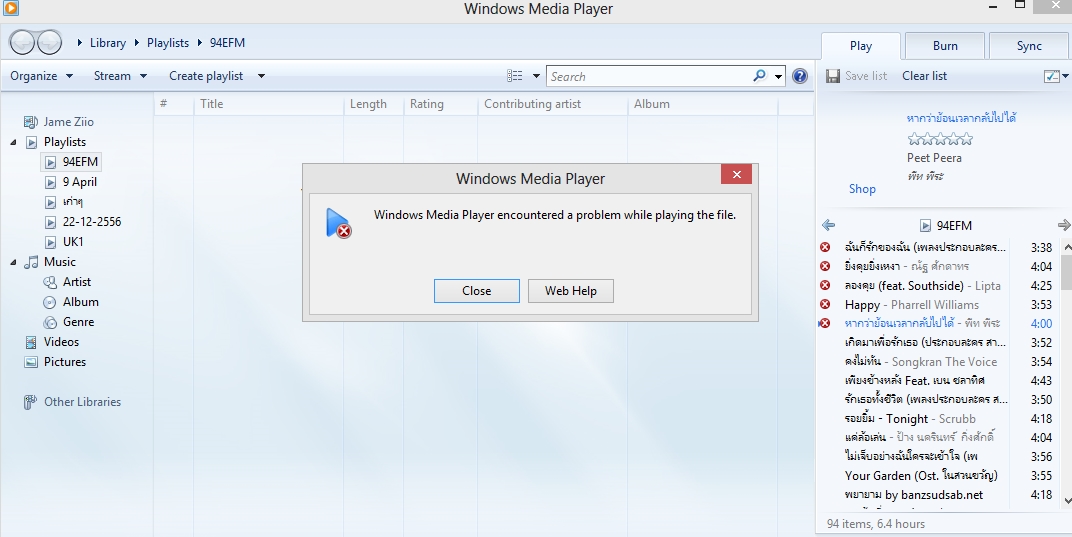Image resolution: width=1072 pixels, height=537 pixels.
Task: Click the arrow before Library breadcrumb
Action: pyautogui.click(x=81, y=42)
